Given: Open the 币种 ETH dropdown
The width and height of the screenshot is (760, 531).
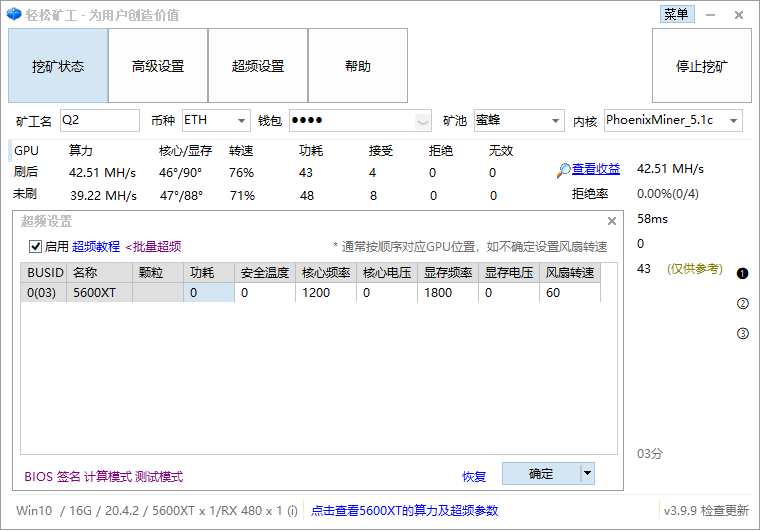Looking at the screenshot, I should [216, 121].
